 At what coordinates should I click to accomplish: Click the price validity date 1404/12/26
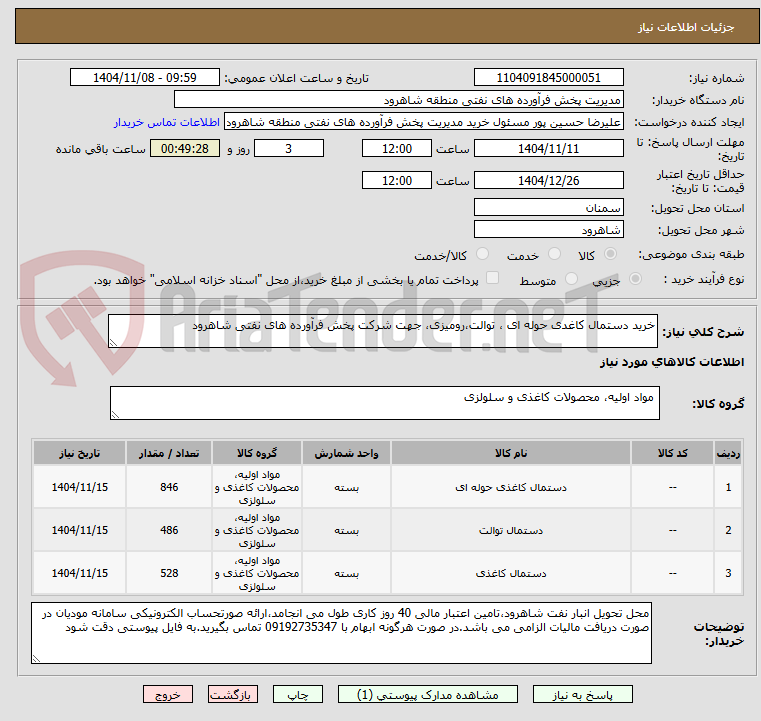(548, 180)
